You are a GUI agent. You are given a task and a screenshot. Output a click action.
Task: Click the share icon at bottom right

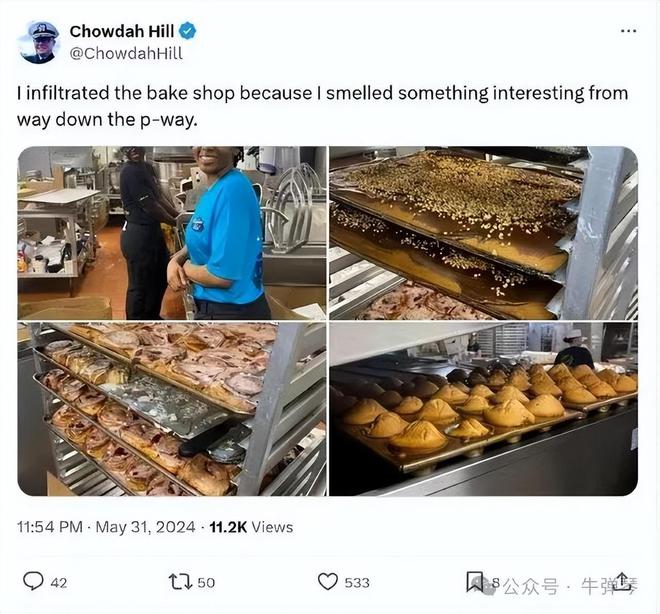click(622, 581)
